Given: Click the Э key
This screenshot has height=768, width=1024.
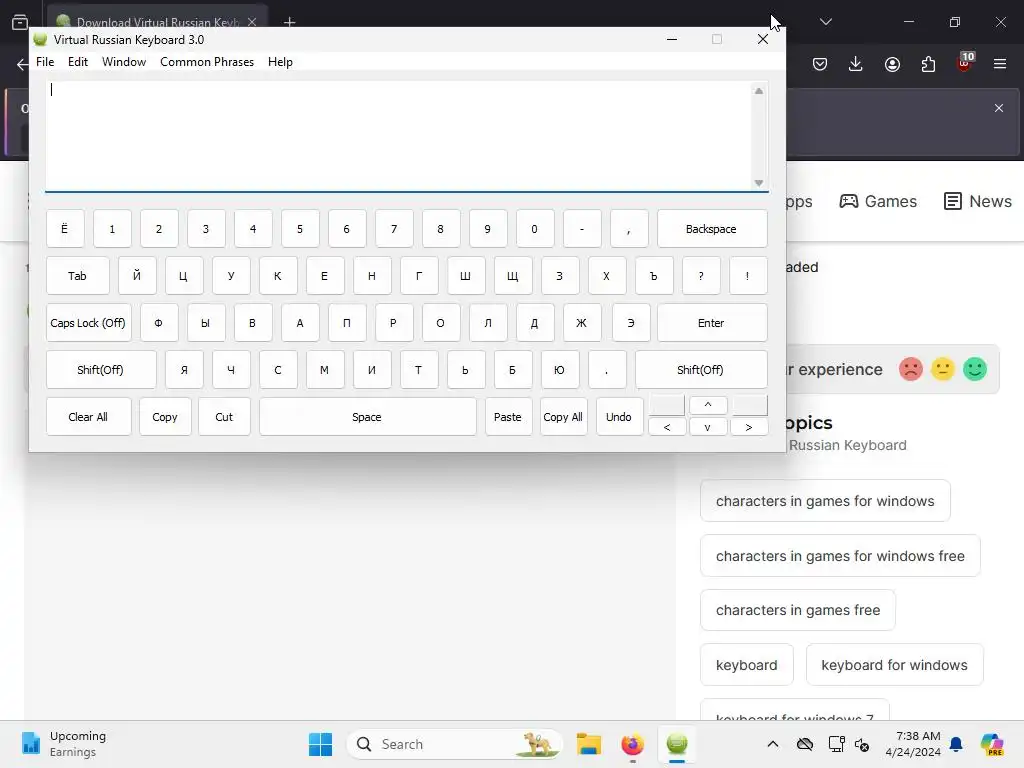Looking at the screenshot, I should [x=631, y=323].
